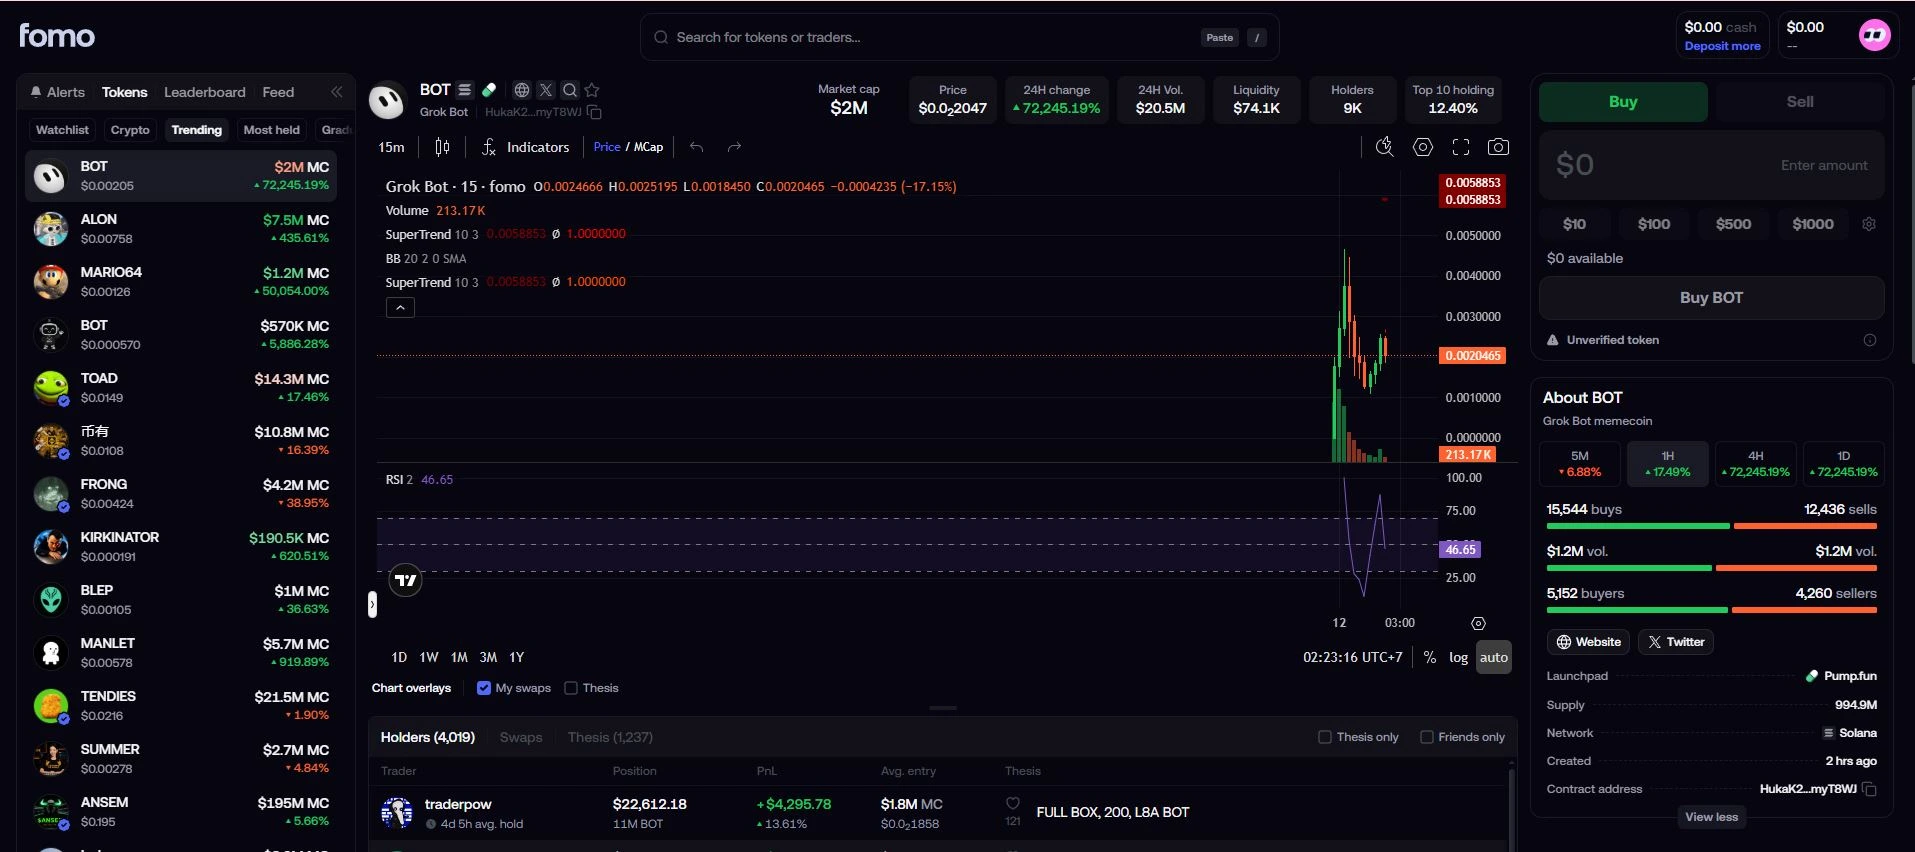
Task: Open the quick search lightning icon
Action: (1385, 147)
